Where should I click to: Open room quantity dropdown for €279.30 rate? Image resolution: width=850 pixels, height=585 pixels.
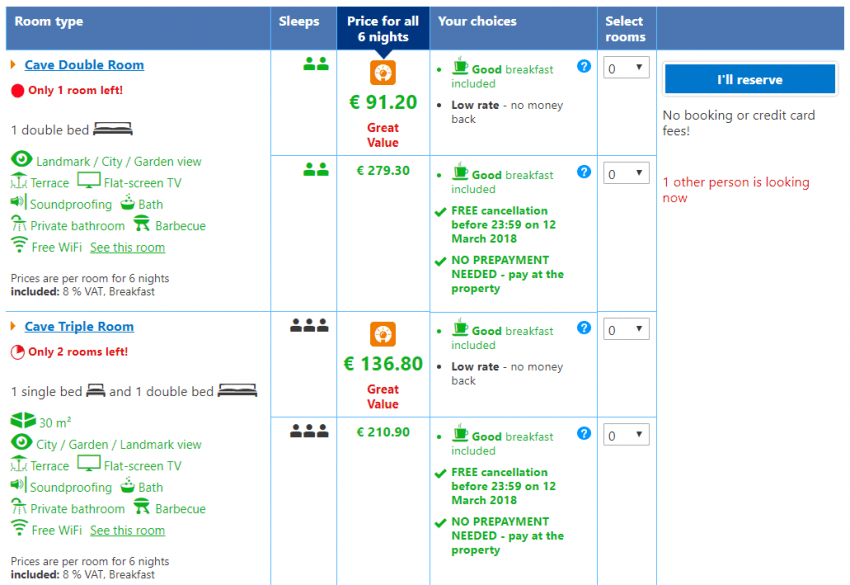627,174
